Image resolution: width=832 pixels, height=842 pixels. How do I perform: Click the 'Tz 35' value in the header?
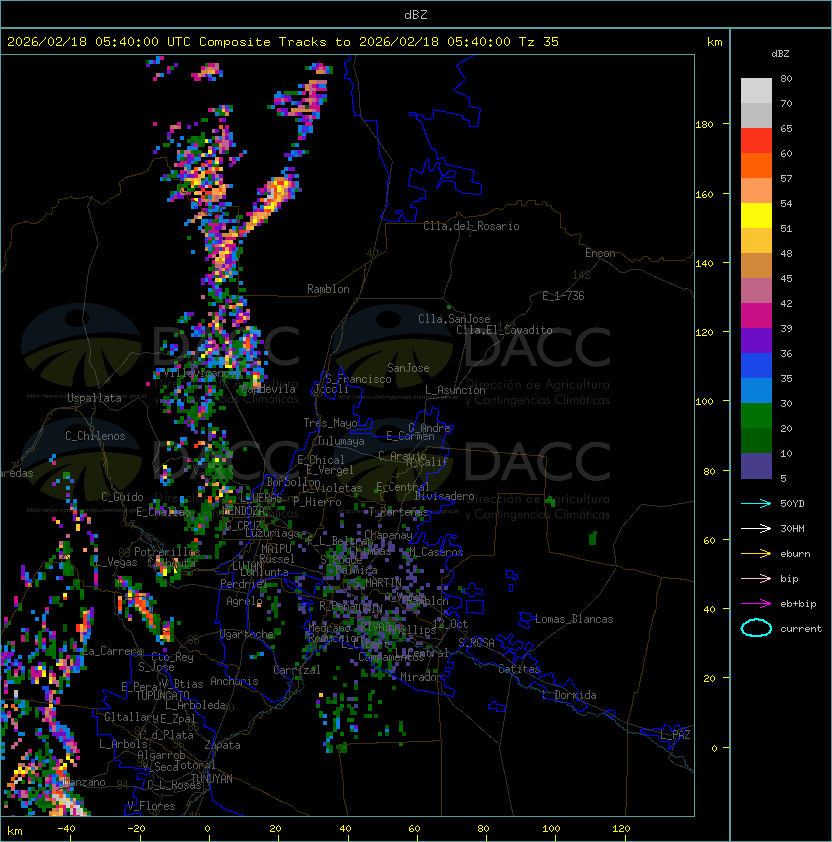539,42
